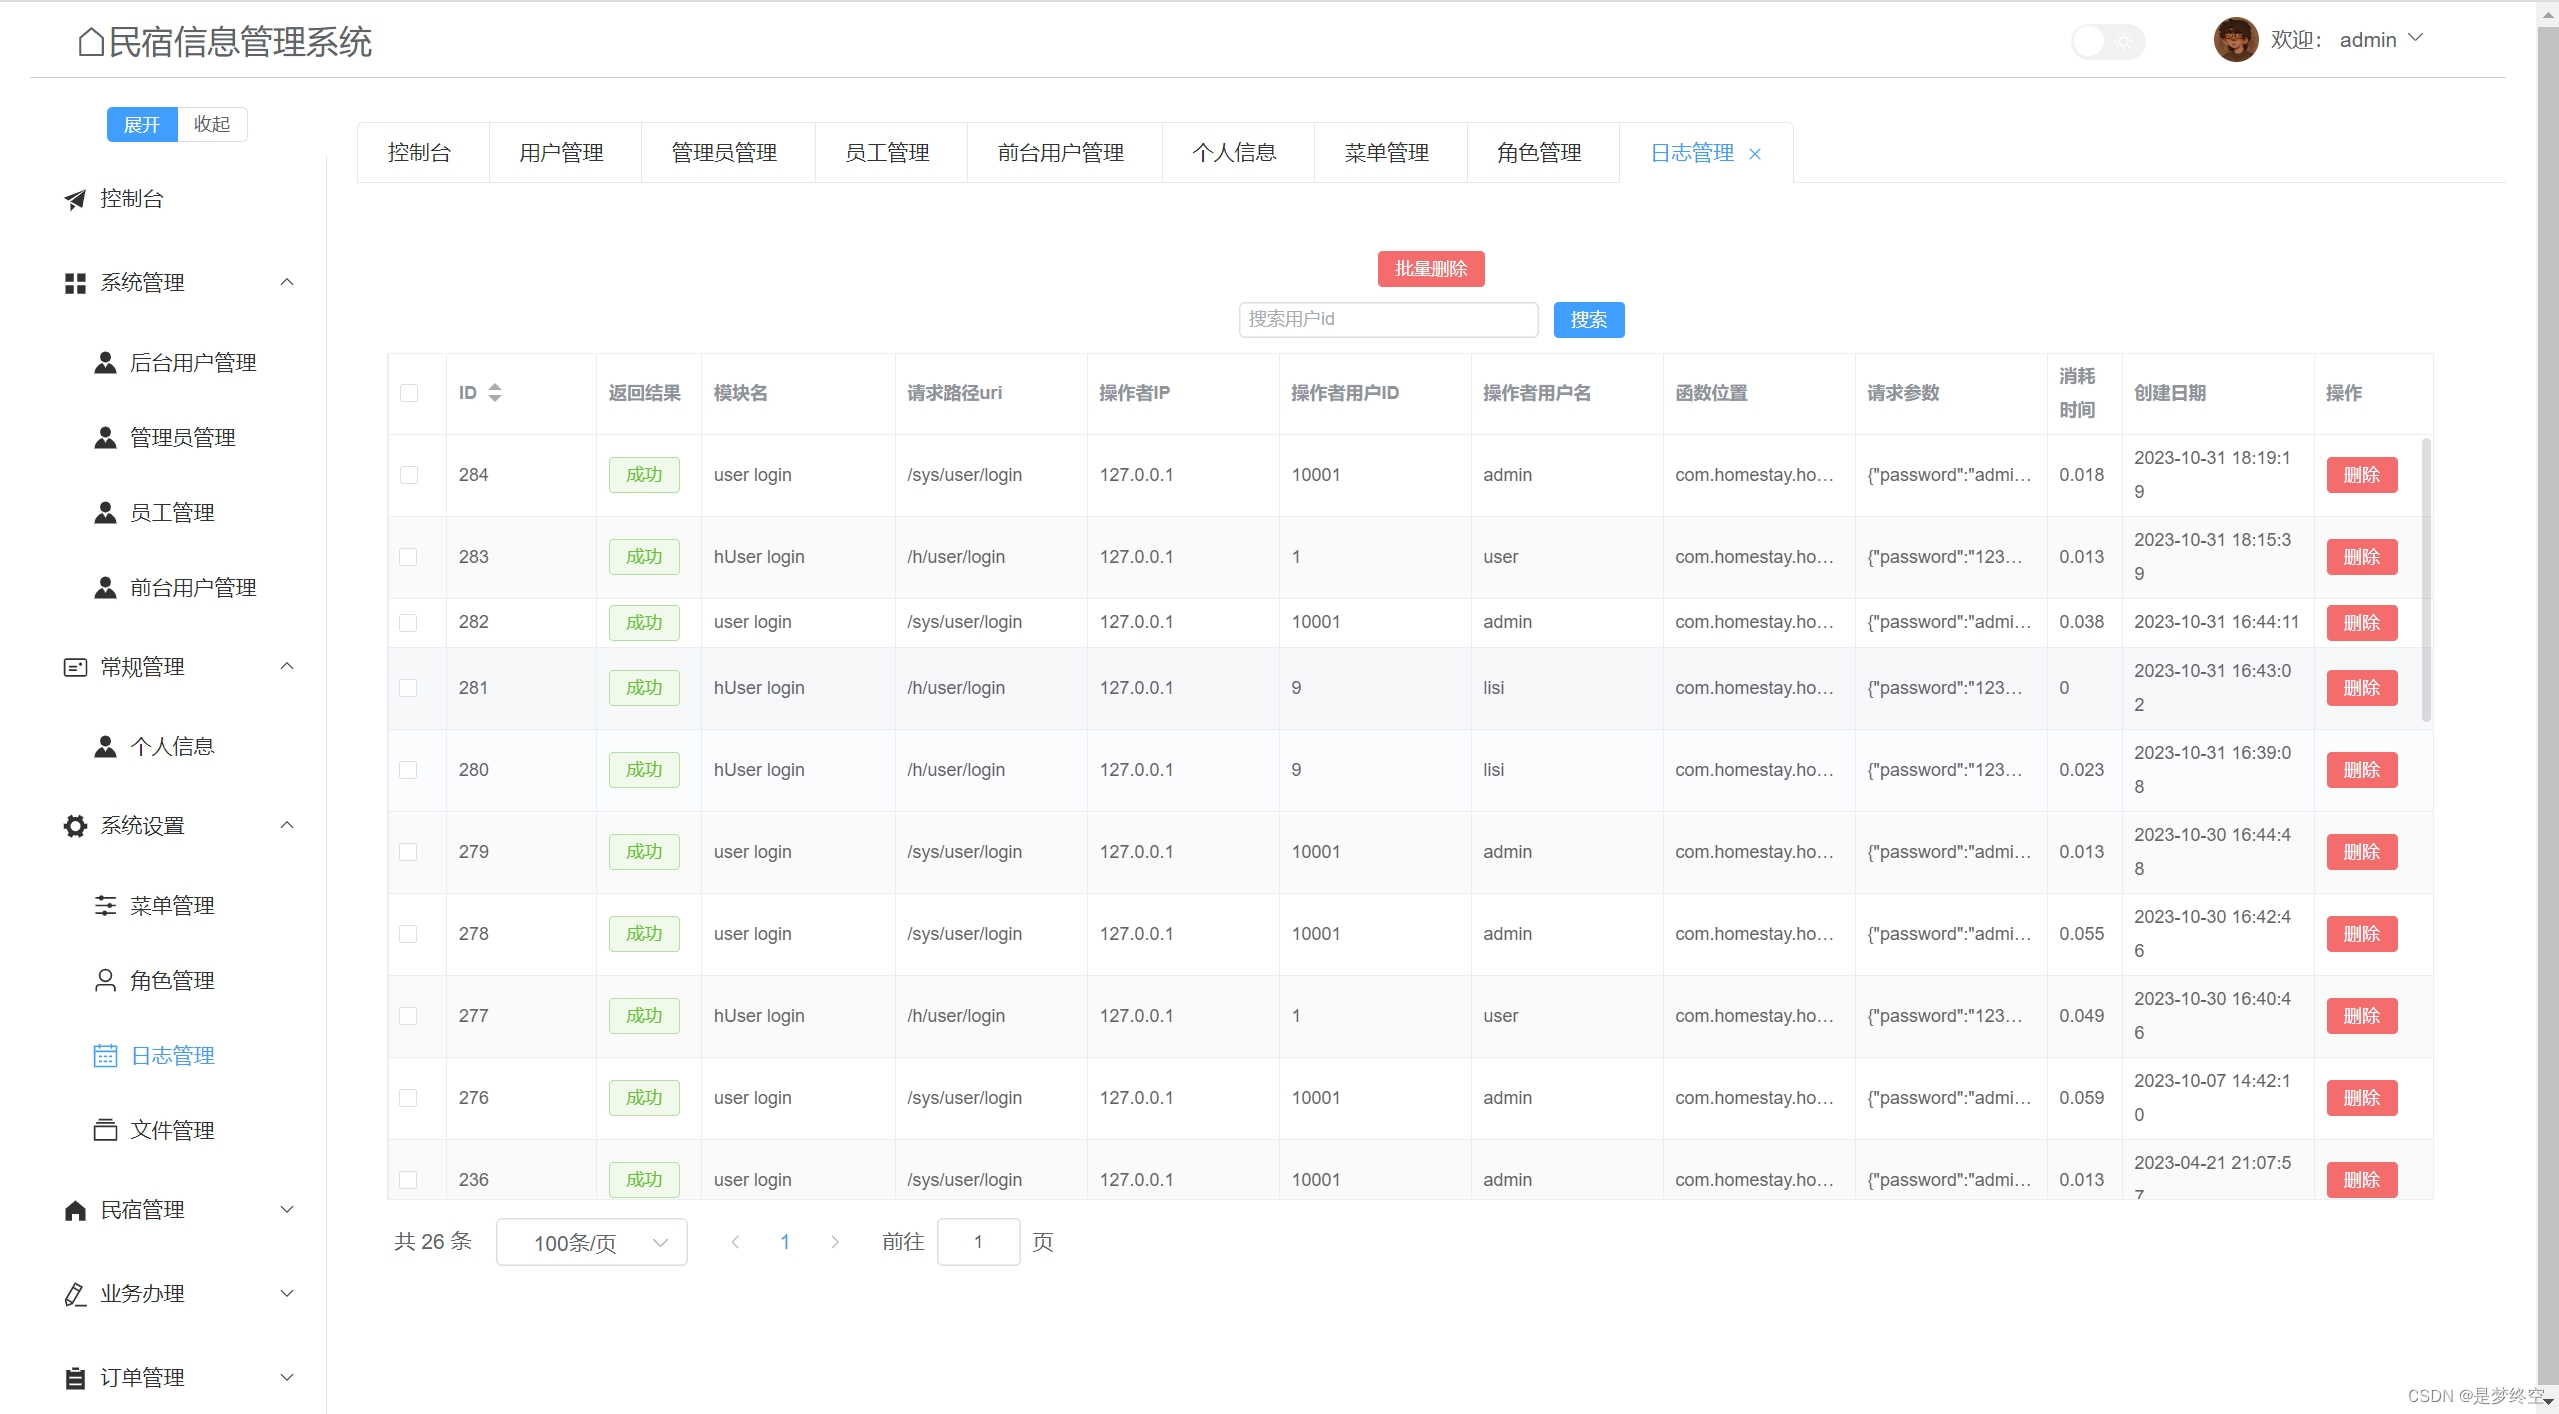Click the paper-plane icon for 控制台
Image resolution: width=2559 pixels, height=1414 pixels.
75,199
